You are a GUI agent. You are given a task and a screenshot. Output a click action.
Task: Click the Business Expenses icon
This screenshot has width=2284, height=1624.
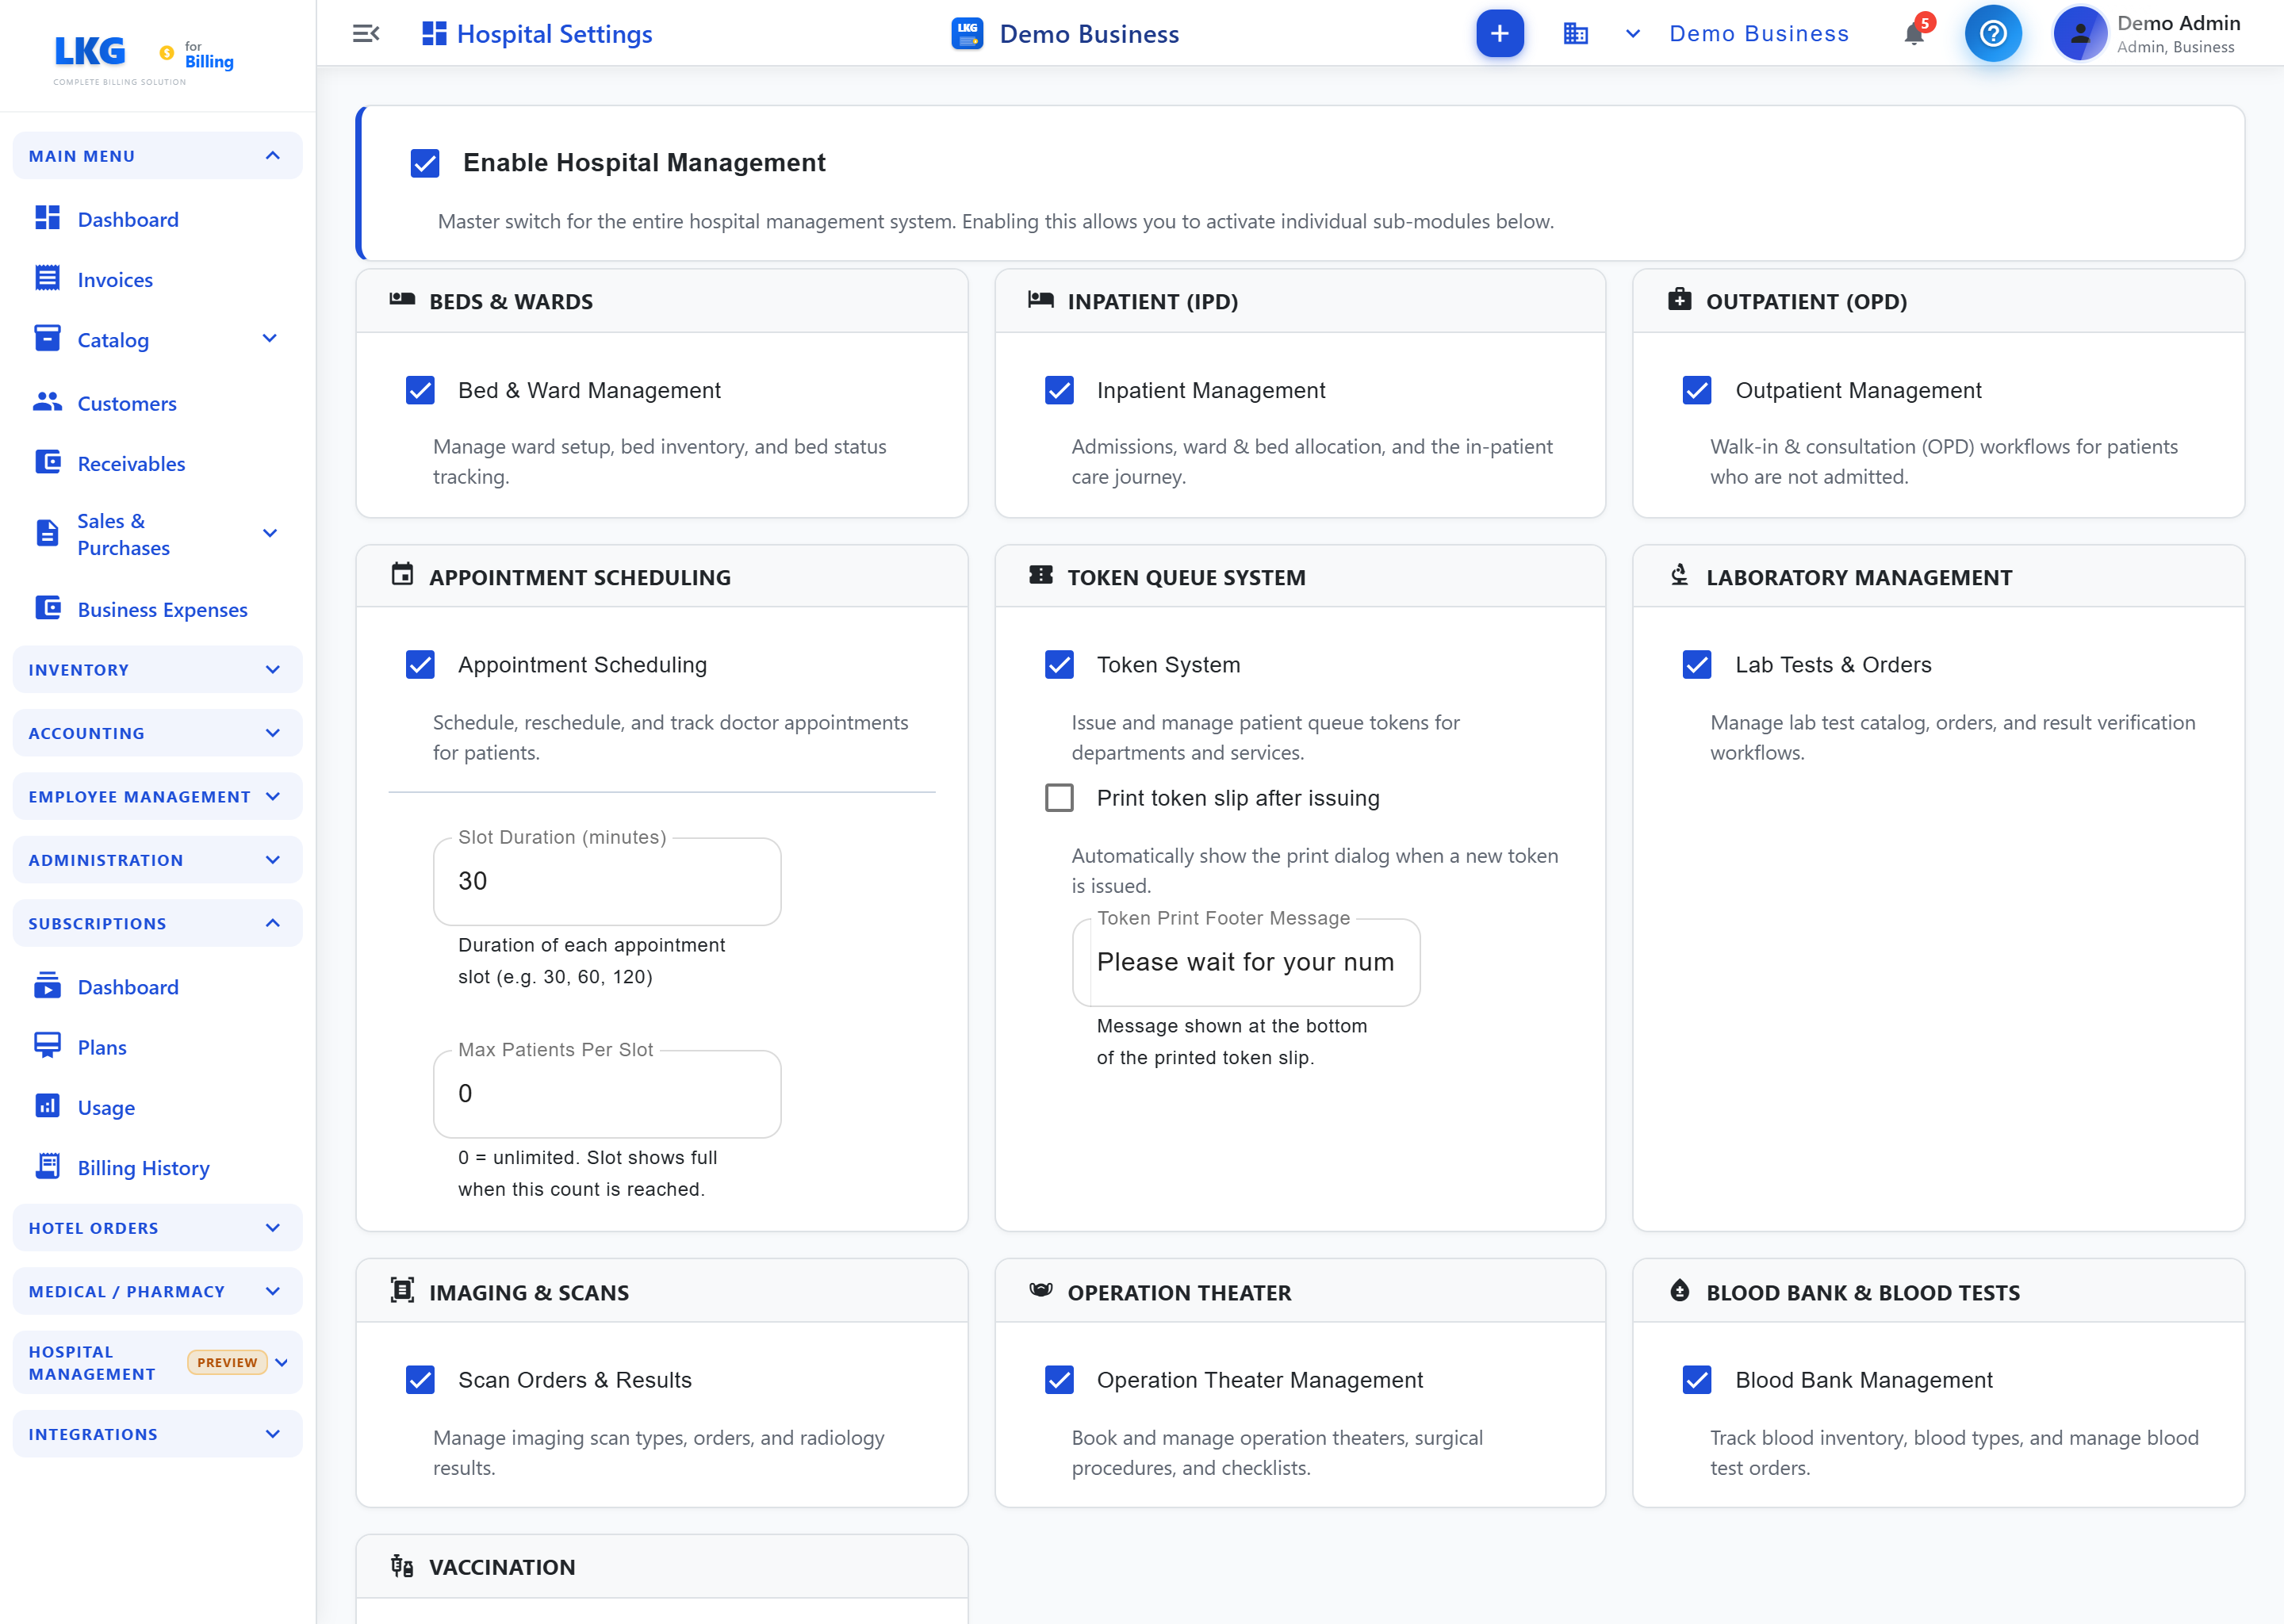(47, 608)
